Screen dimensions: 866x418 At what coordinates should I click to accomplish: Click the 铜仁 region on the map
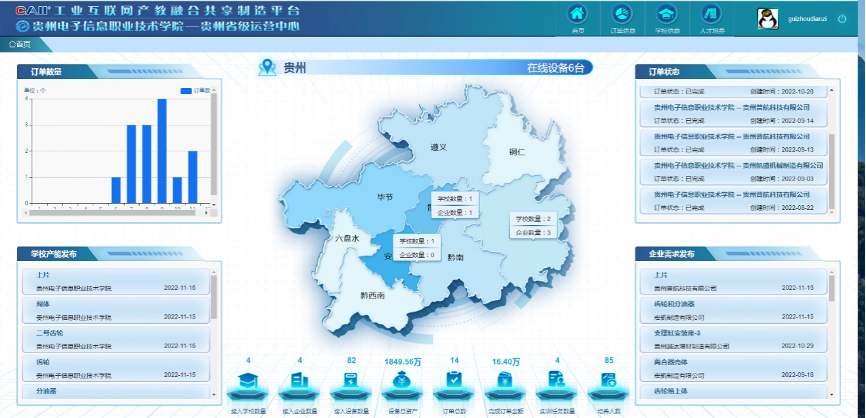pyautogui.click(x=517, y=152)
